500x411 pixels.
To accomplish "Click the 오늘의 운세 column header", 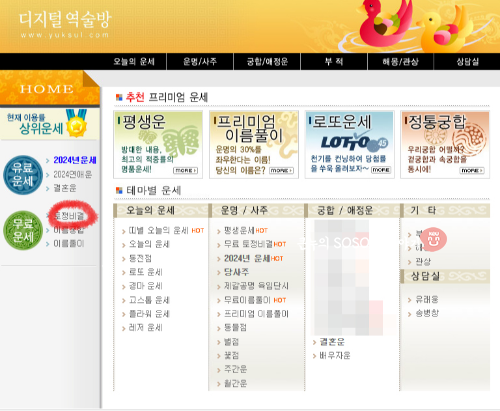I will (x=161, y=210).
